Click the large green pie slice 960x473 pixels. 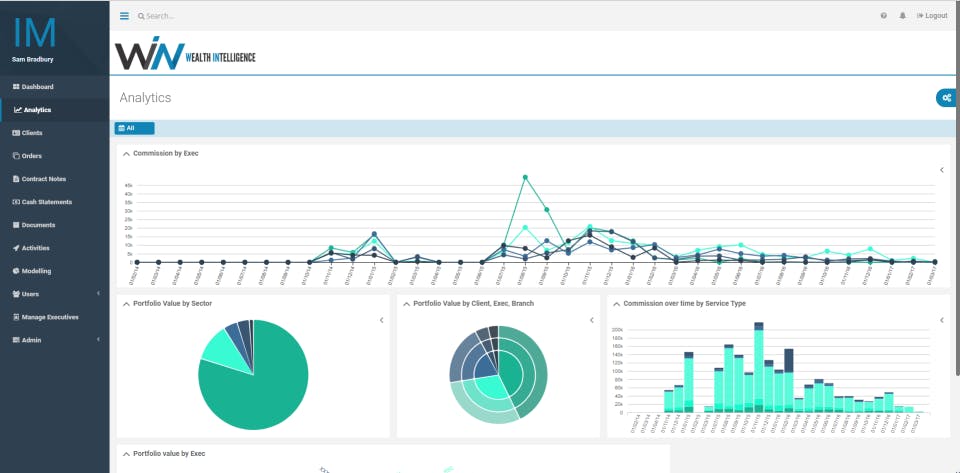point(257,392)
